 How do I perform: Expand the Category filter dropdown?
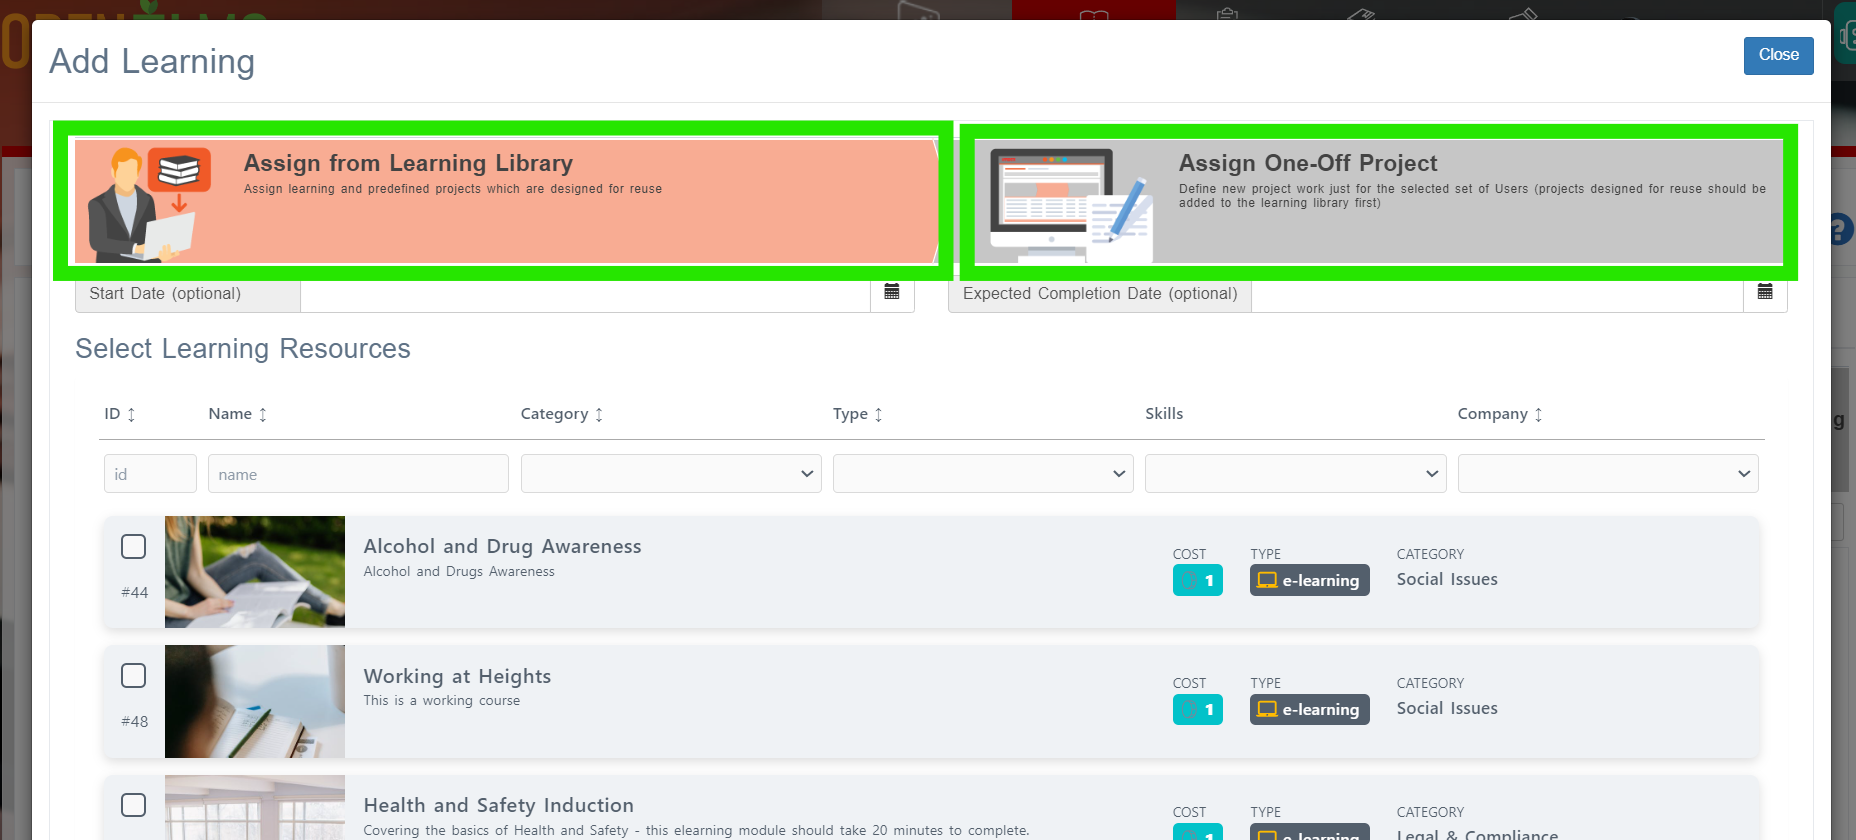(x=671, y=474)
